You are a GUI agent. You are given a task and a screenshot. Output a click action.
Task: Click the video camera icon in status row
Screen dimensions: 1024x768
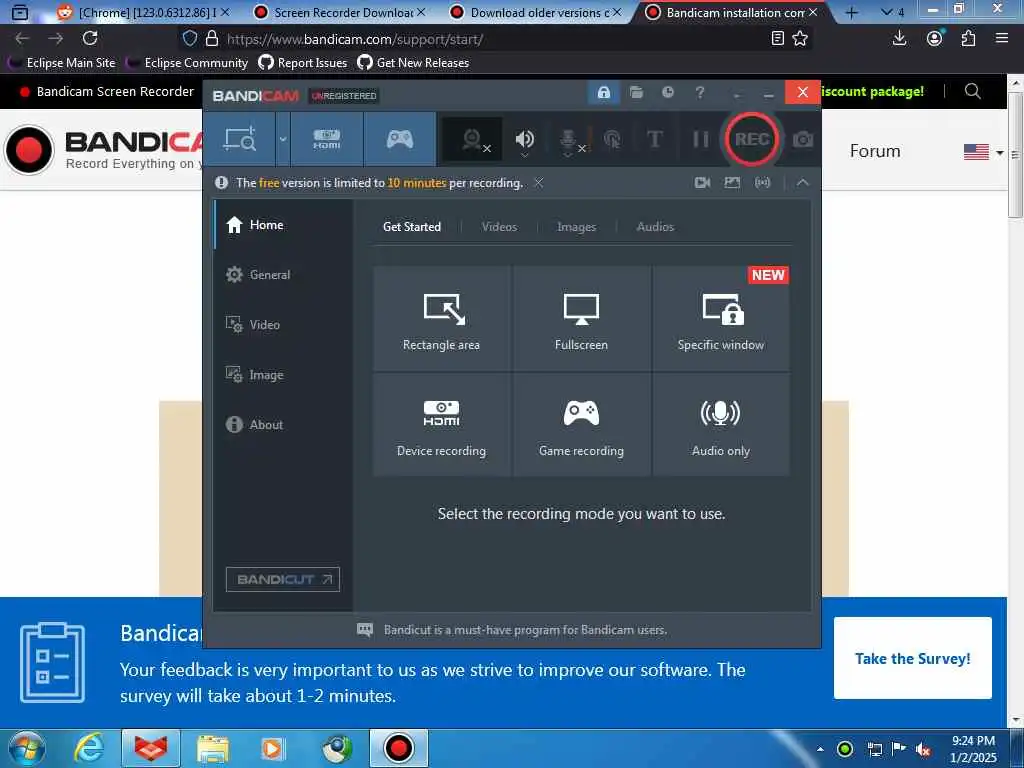pos(703,183)
